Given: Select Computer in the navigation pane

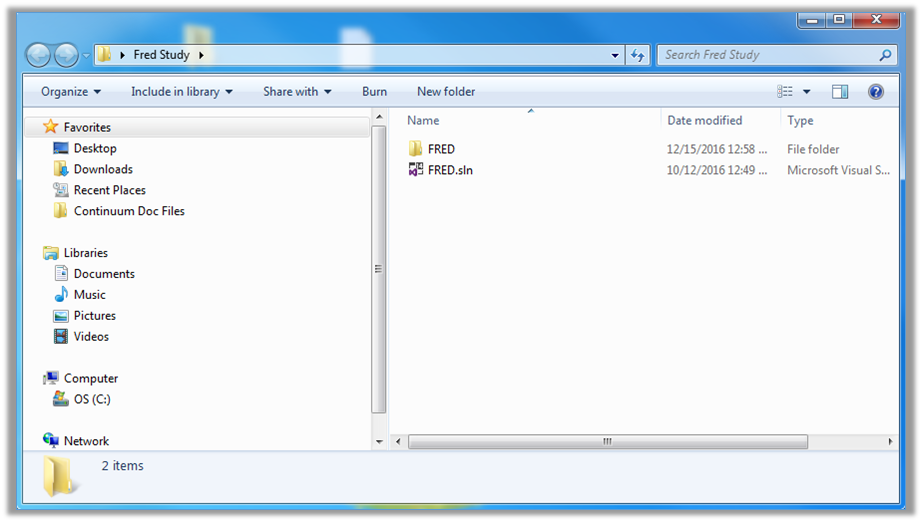Looking at the screenshot, I should coord(91,379).
